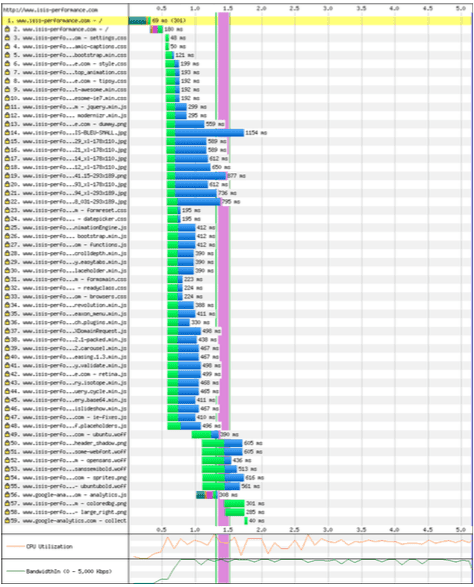
Task: Select highlighted row 1 www.isis-performance.com
Action: click(237, 21)
